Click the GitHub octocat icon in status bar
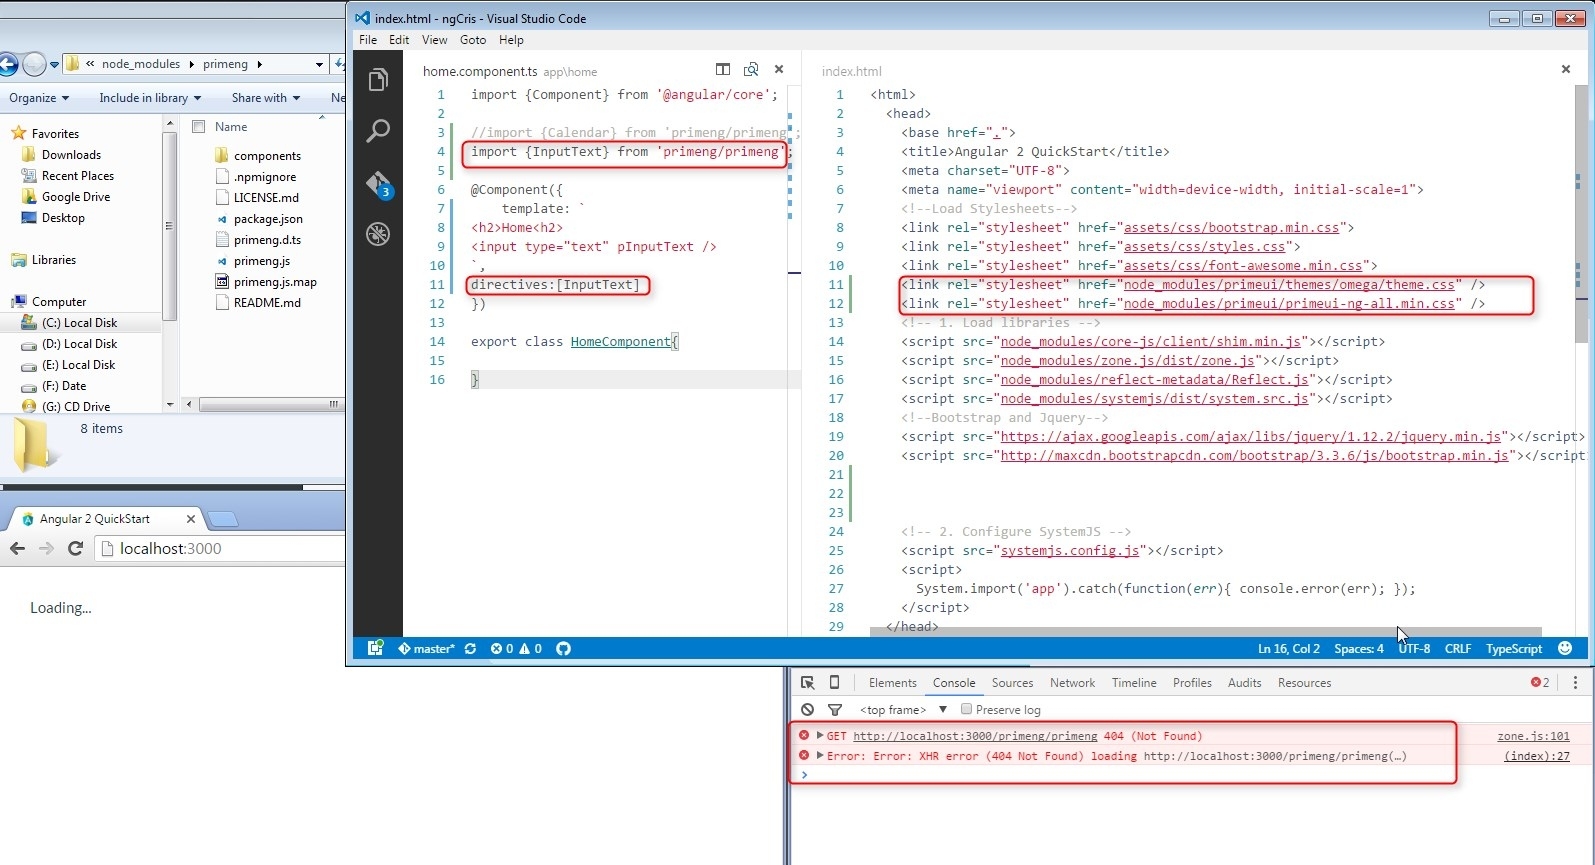Image resolution: width=1595 pixels, height=865 pixels. click(x=564, y=648)
